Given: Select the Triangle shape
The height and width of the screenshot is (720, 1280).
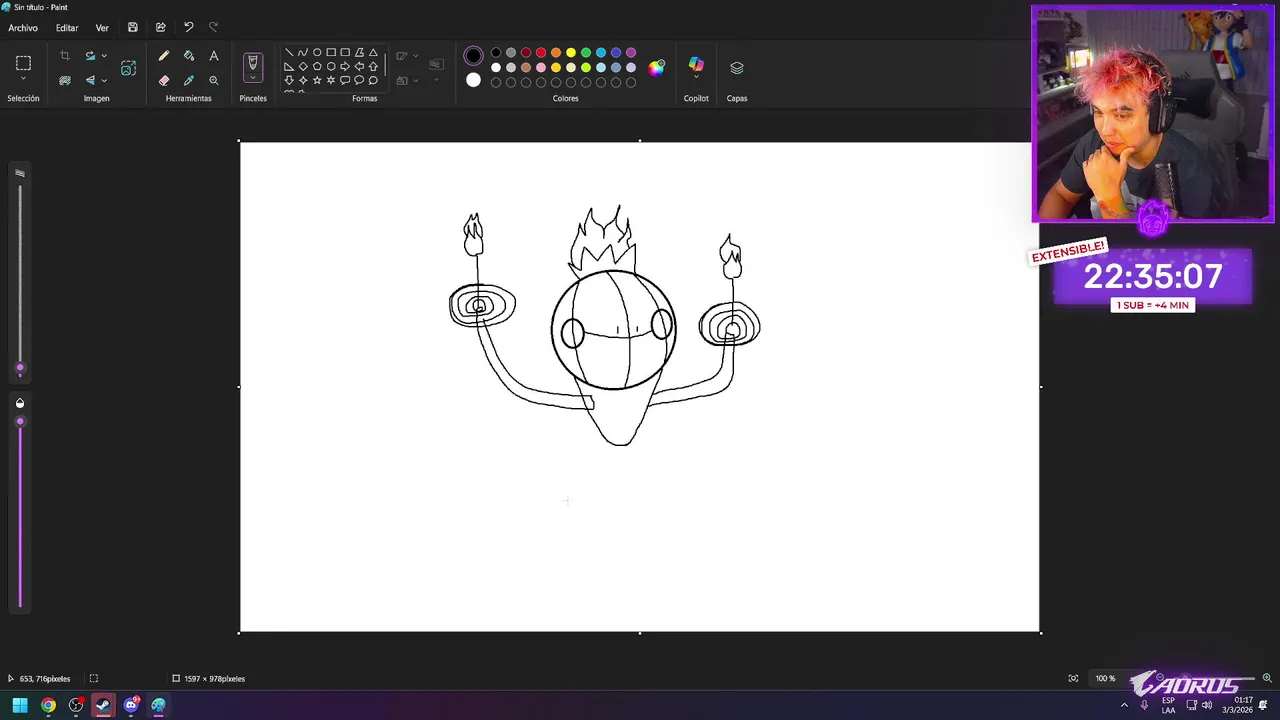Looking at the screenshot, I should coord(373,52).
